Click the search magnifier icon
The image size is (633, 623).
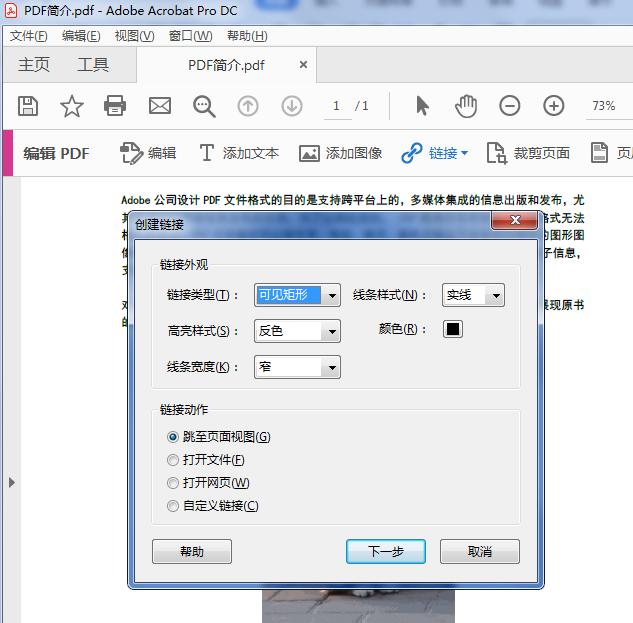(x=204, y=107)
